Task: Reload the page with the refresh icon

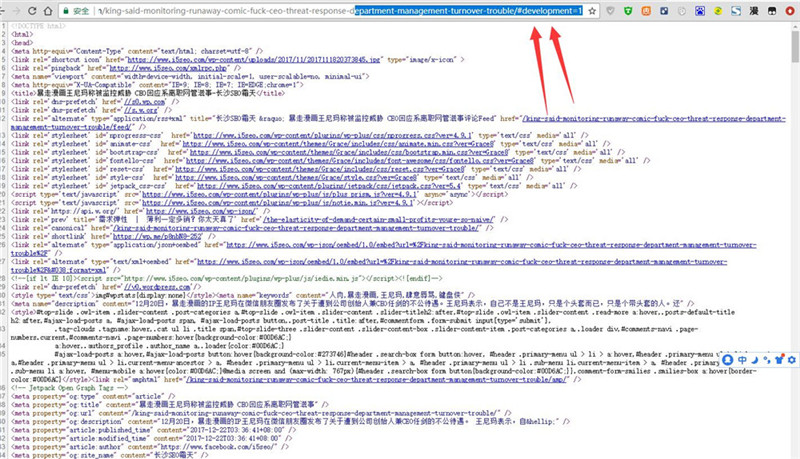Action: [32, 11]
